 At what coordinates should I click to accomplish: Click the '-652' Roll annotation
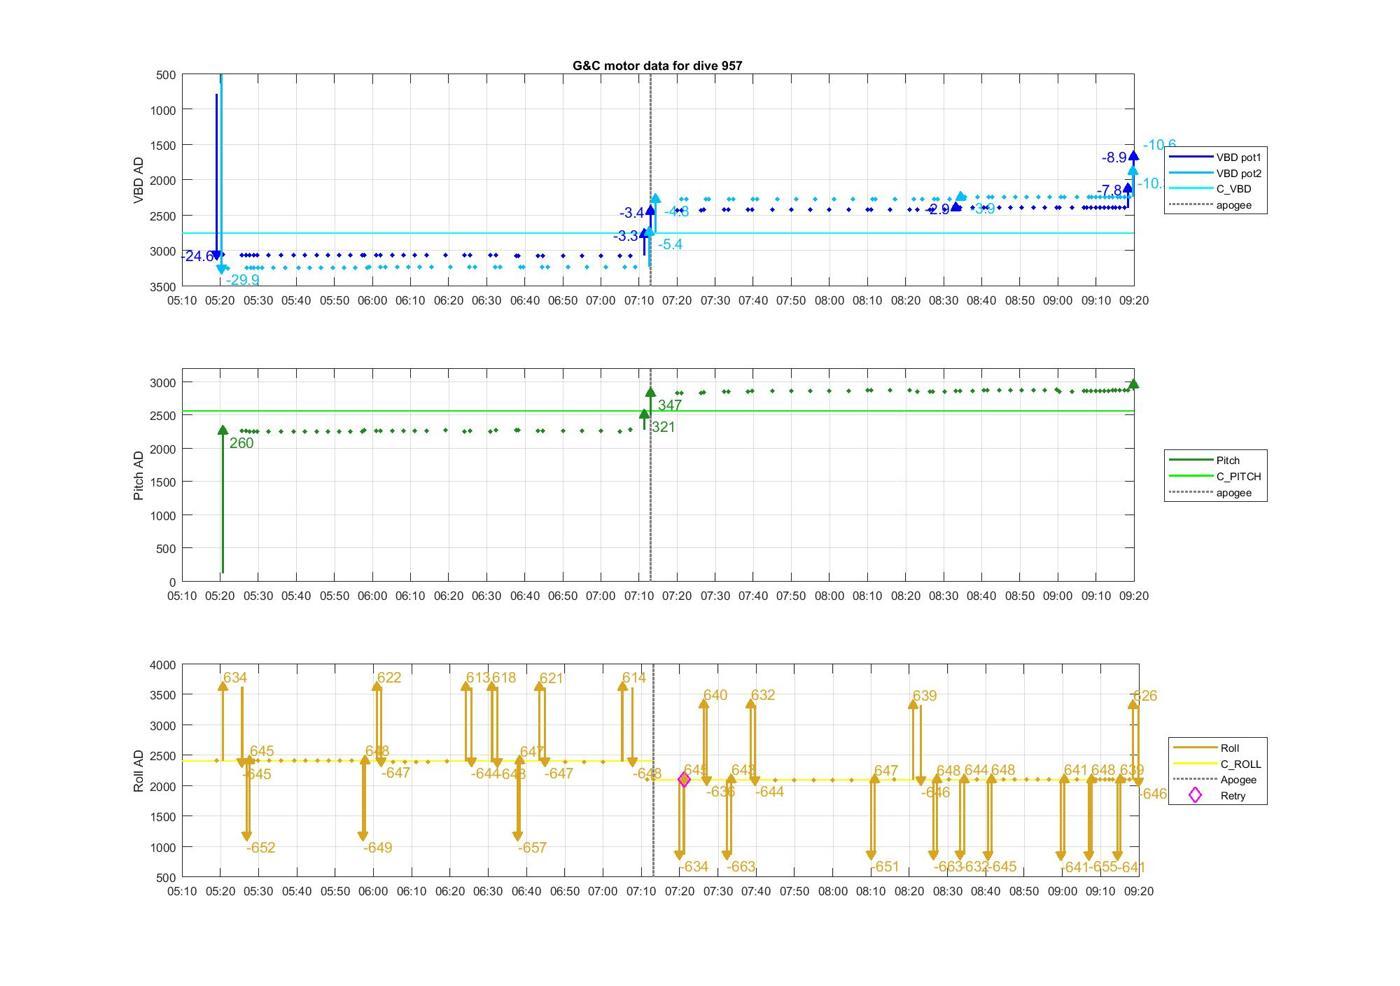point(260,848)
